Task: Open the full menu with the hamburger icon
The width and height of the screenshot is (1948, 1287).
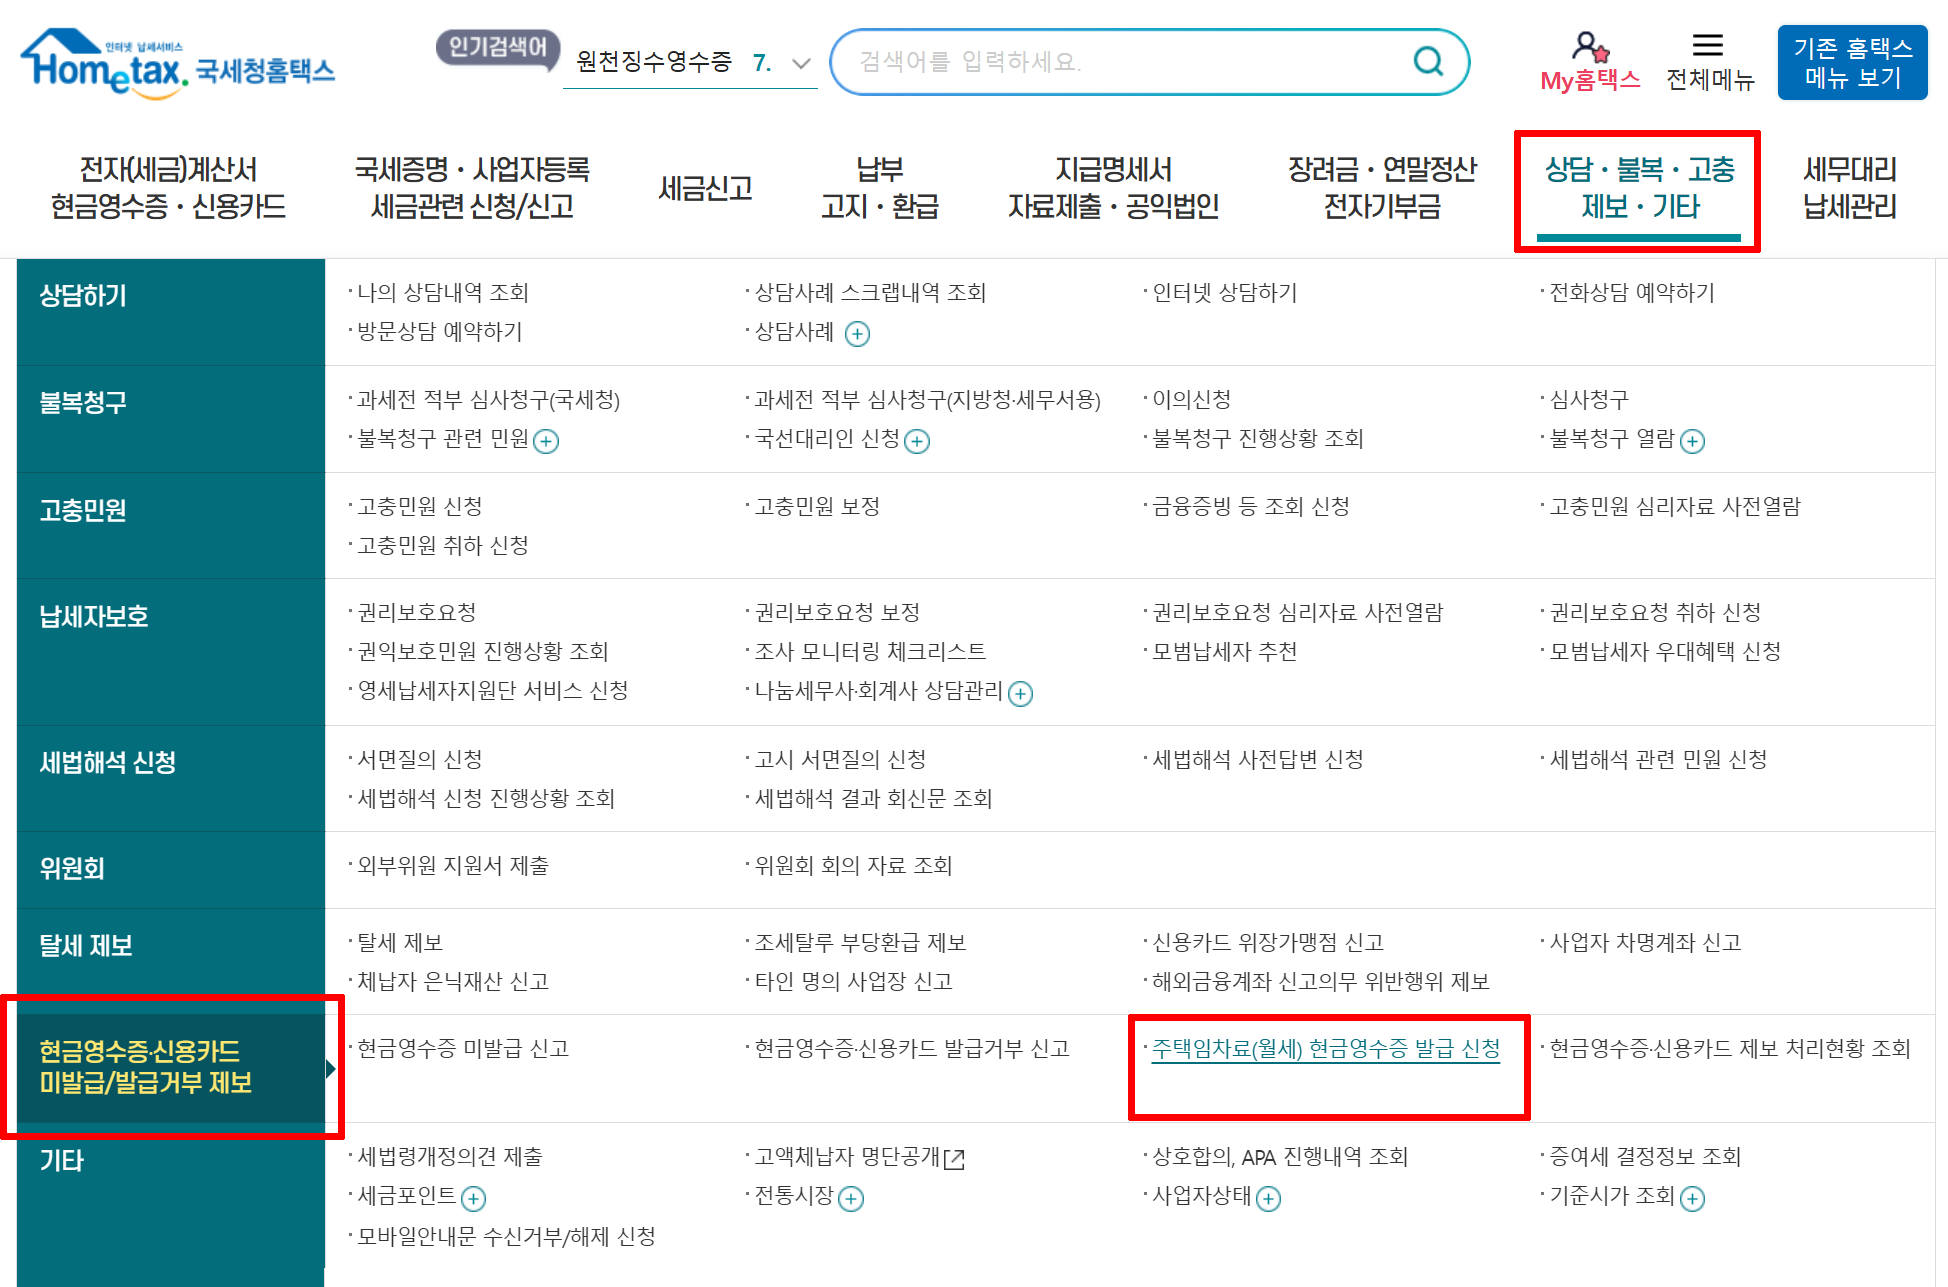Action: coord(1708,43)
